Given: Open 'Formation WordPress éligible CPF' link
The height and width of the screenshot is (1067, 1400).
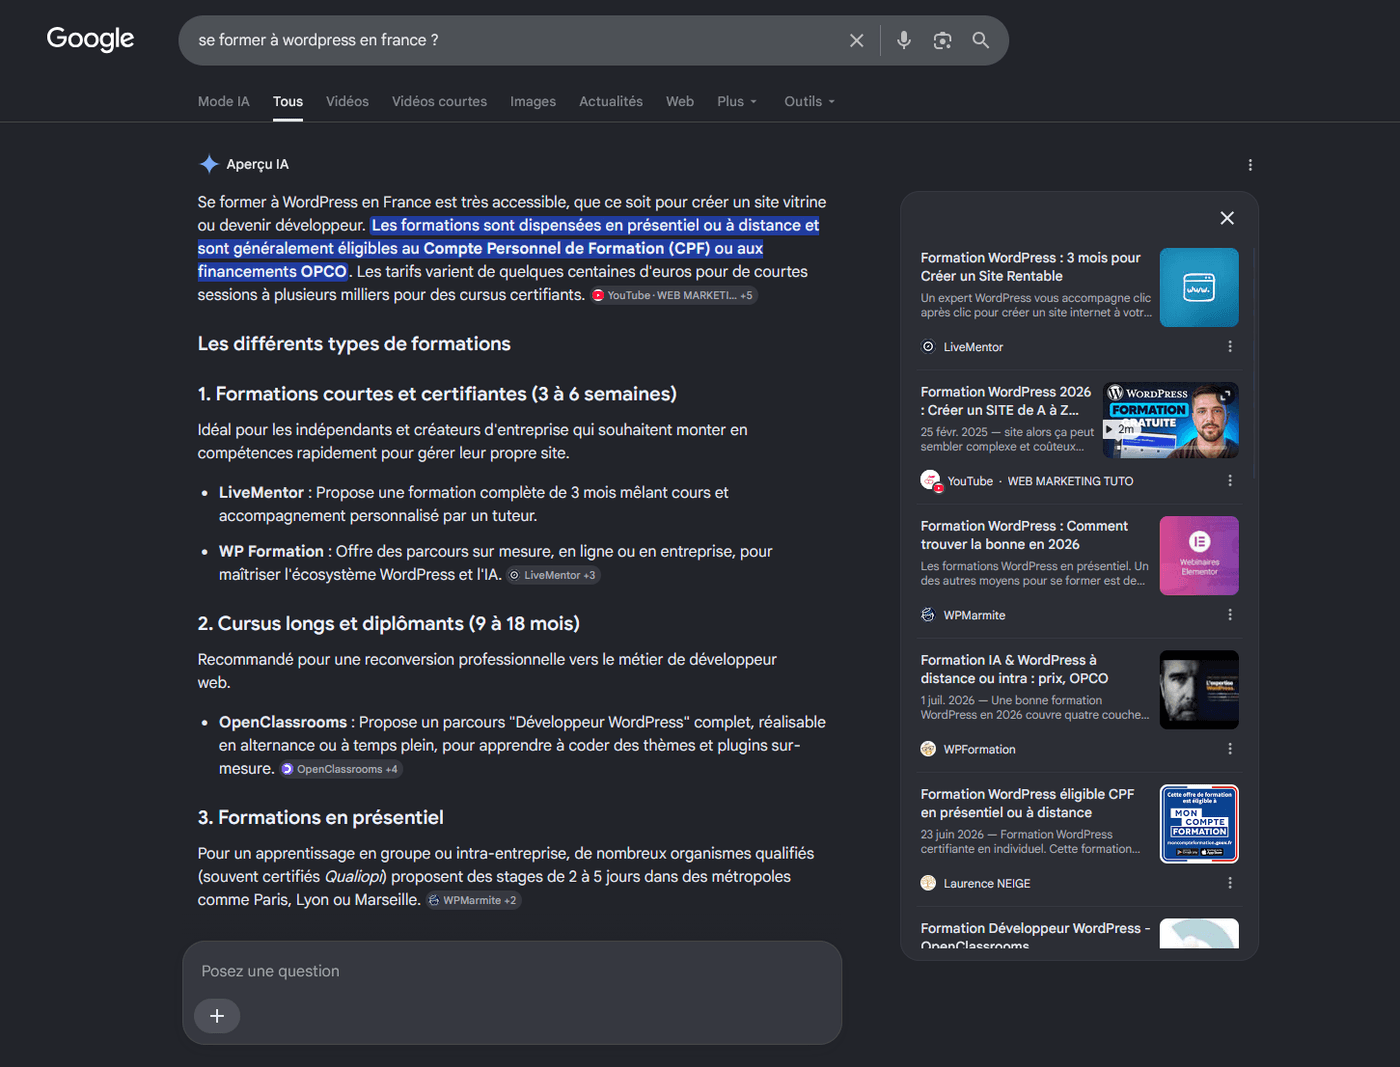Looking at the screenshot, I should tap(1027, 803).
